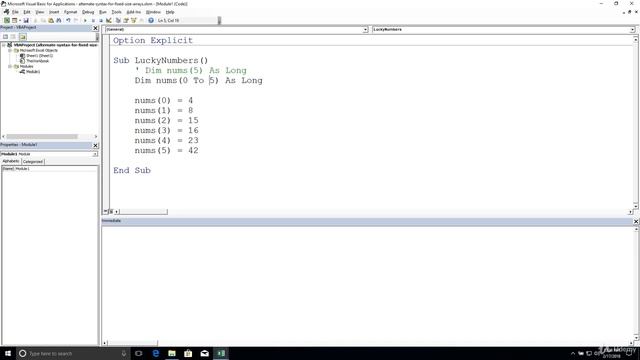Image resolution: width=640 pixels, height=360 pixels.
Task: Click View Code icon in Project panel
Action: point(6,37)
